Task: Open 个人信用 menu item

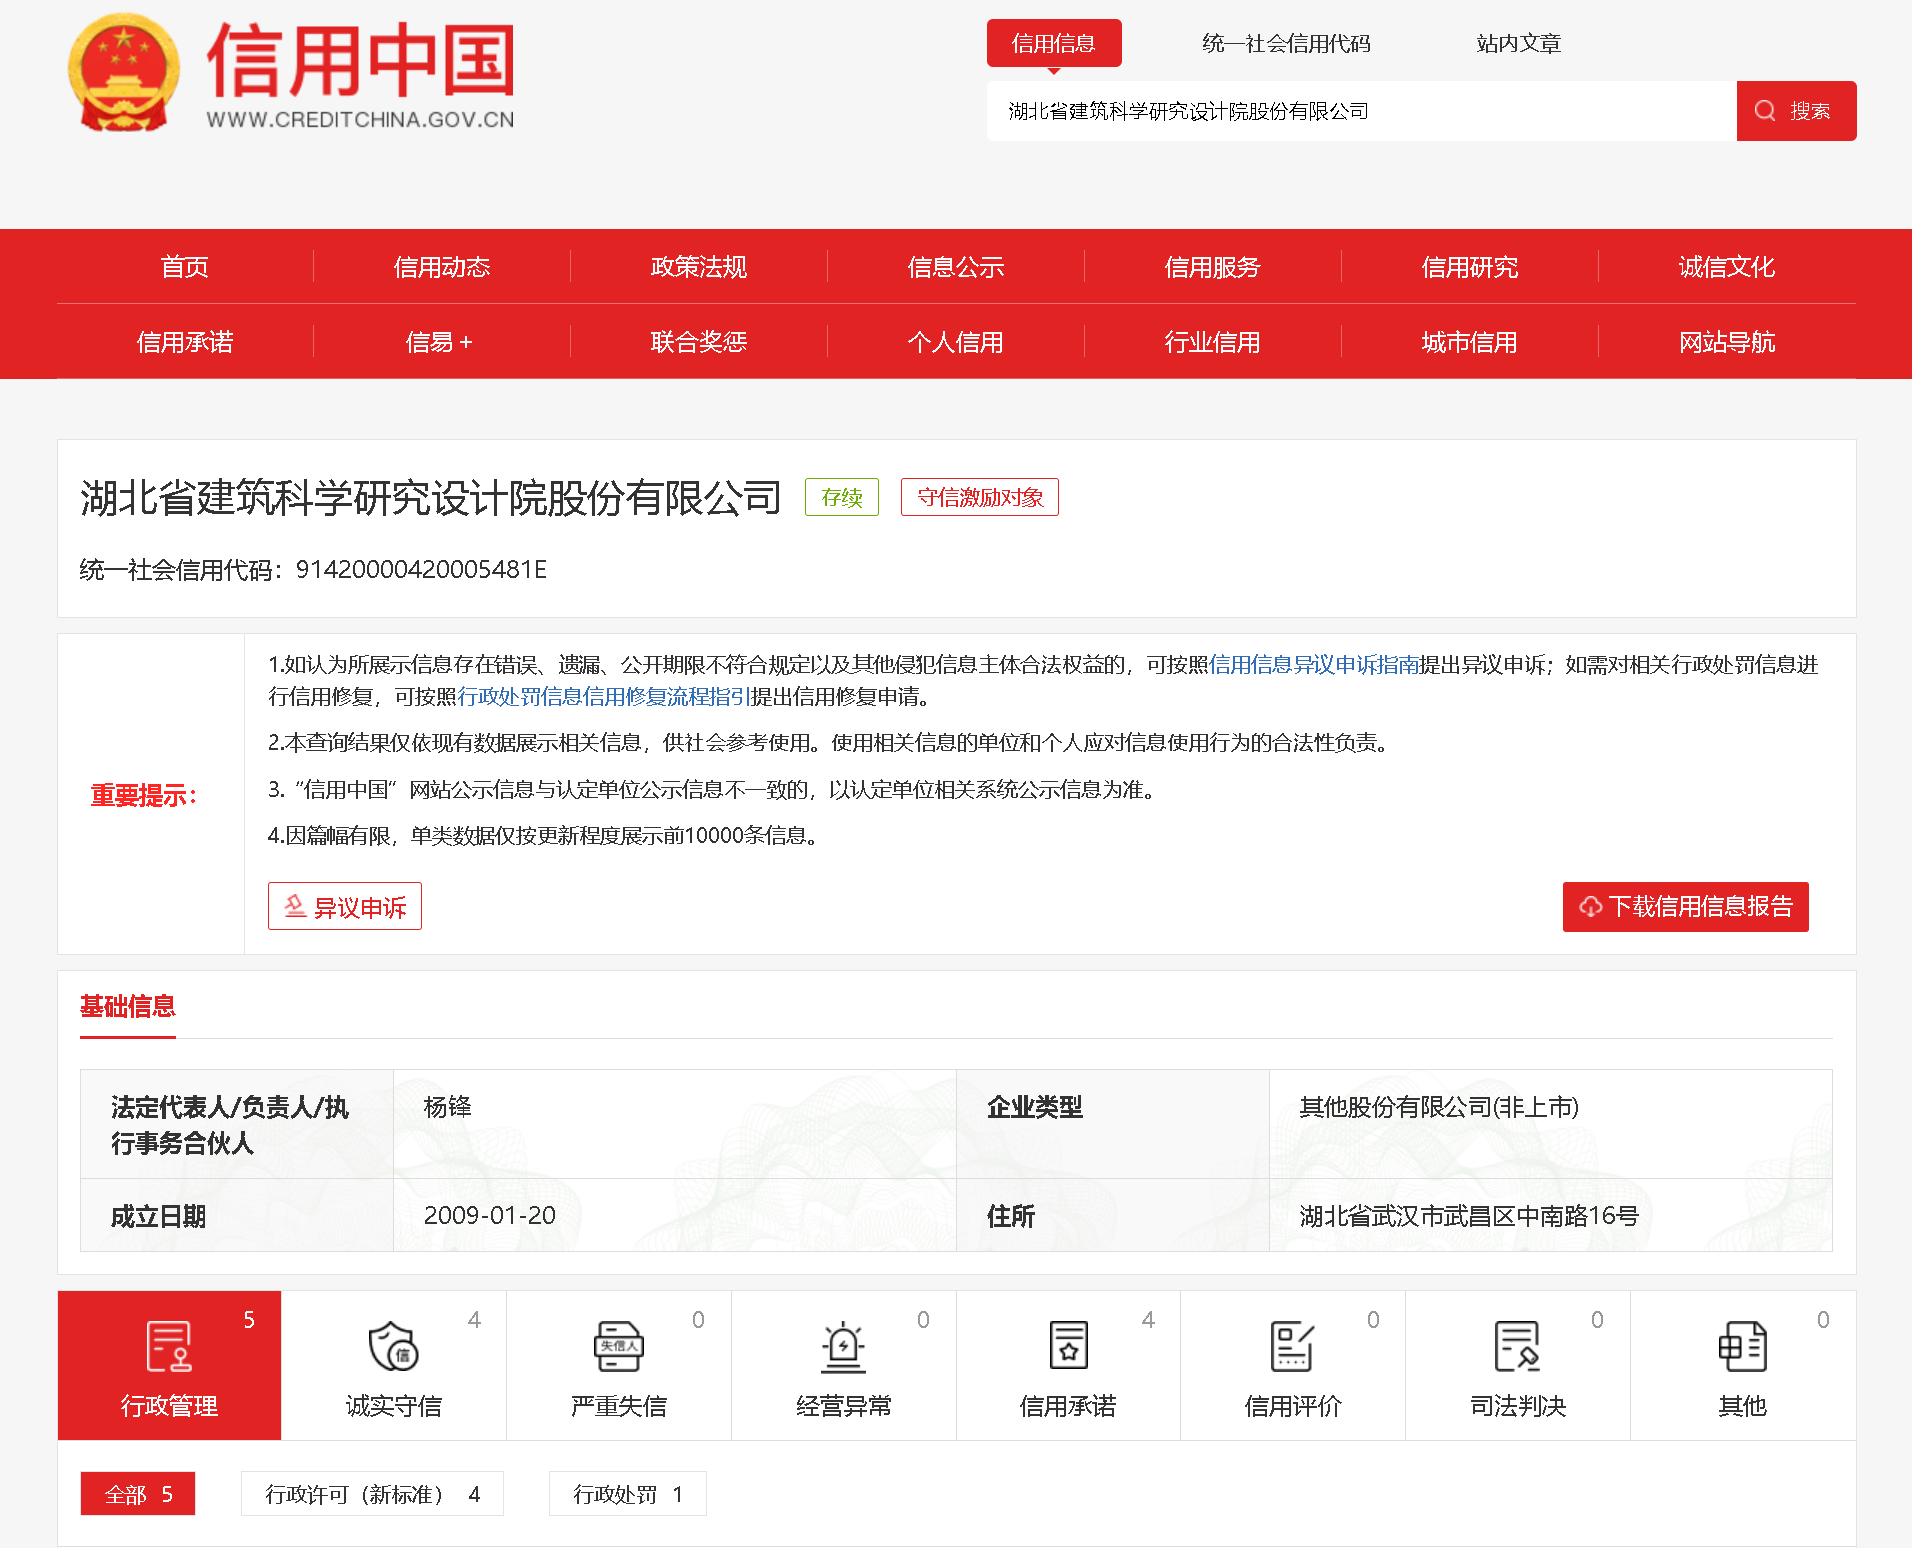Action: pos(956,342)
